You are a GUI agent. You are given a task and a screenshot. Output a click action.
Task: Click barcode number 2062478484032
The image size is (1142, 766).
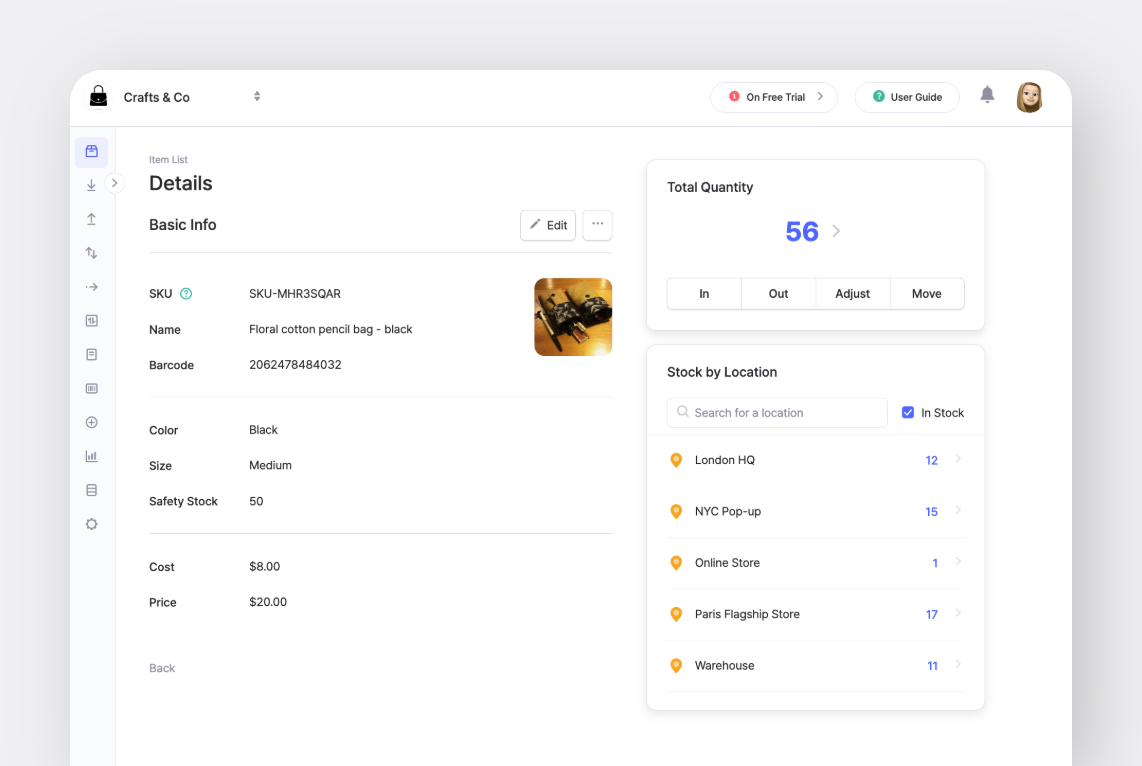[x=295, y=364]
